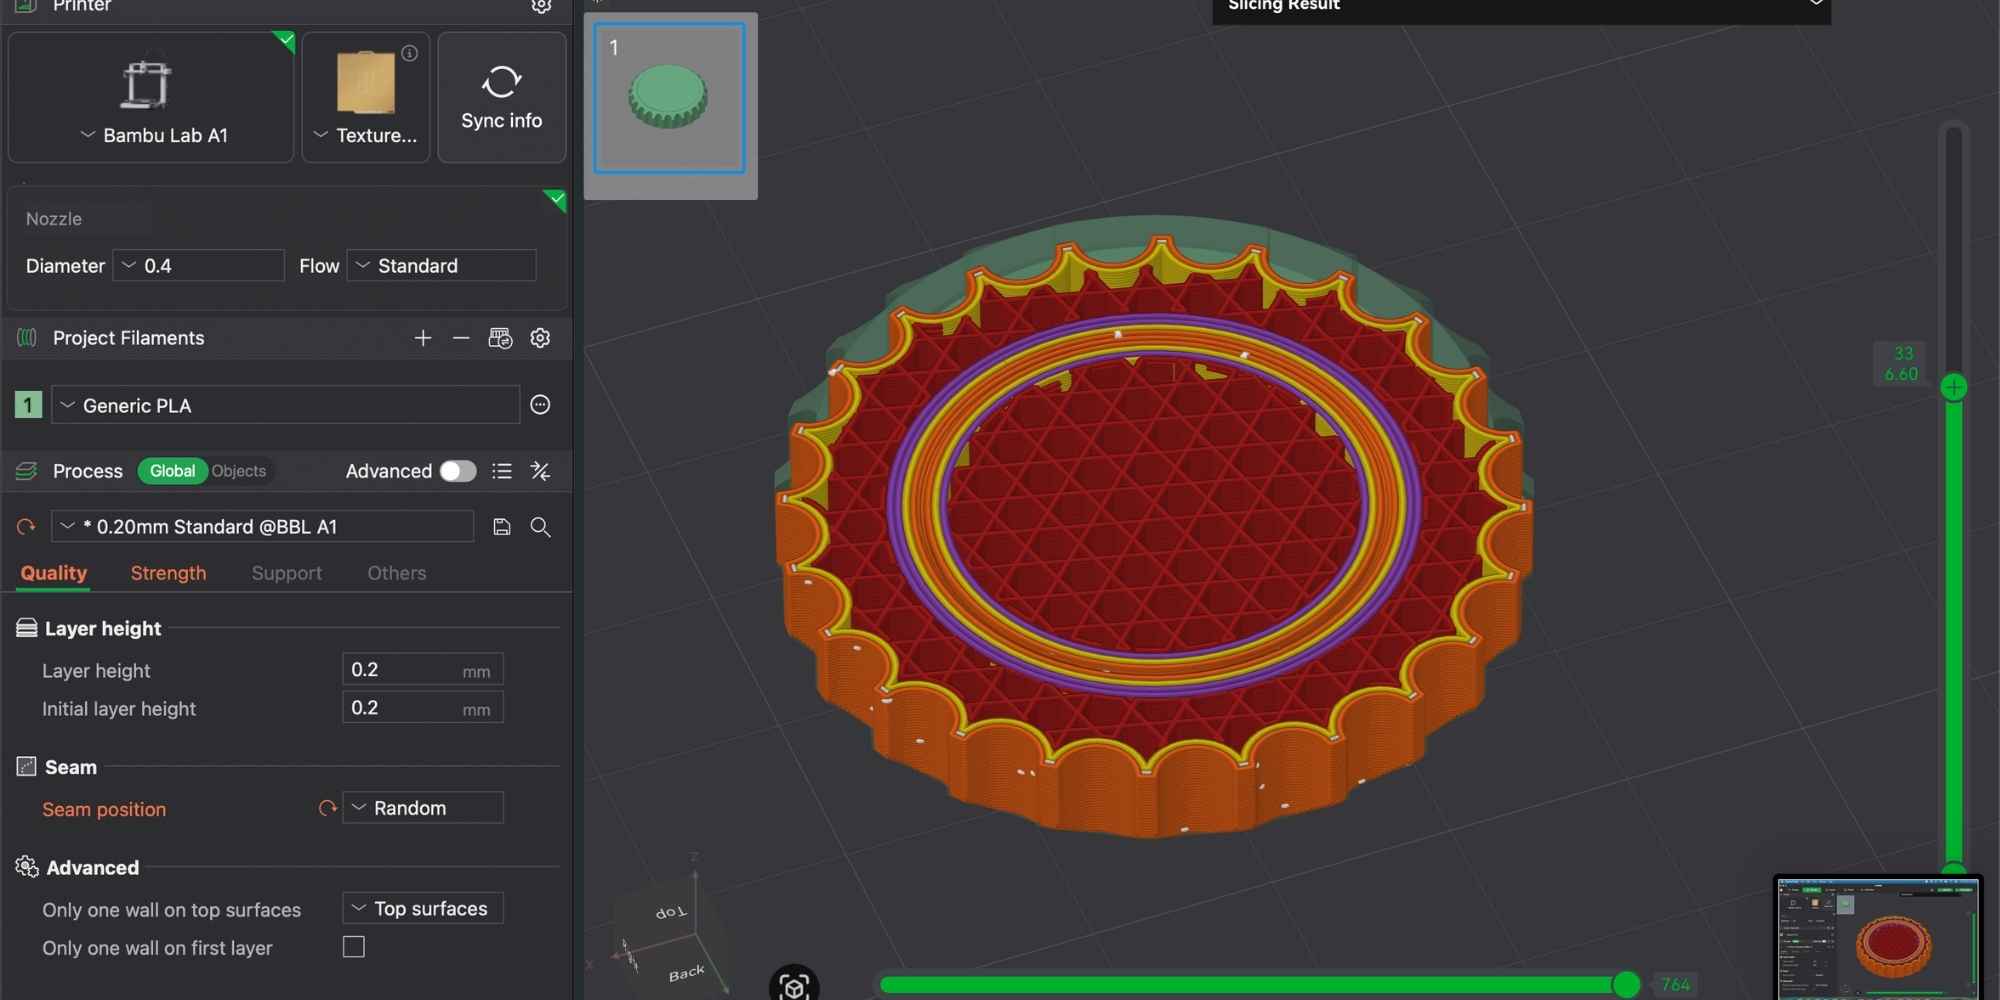Click the Back face of view cube
Image resolution: width=2000 pixels, height=1000 pixels.
tap(686, 973)
